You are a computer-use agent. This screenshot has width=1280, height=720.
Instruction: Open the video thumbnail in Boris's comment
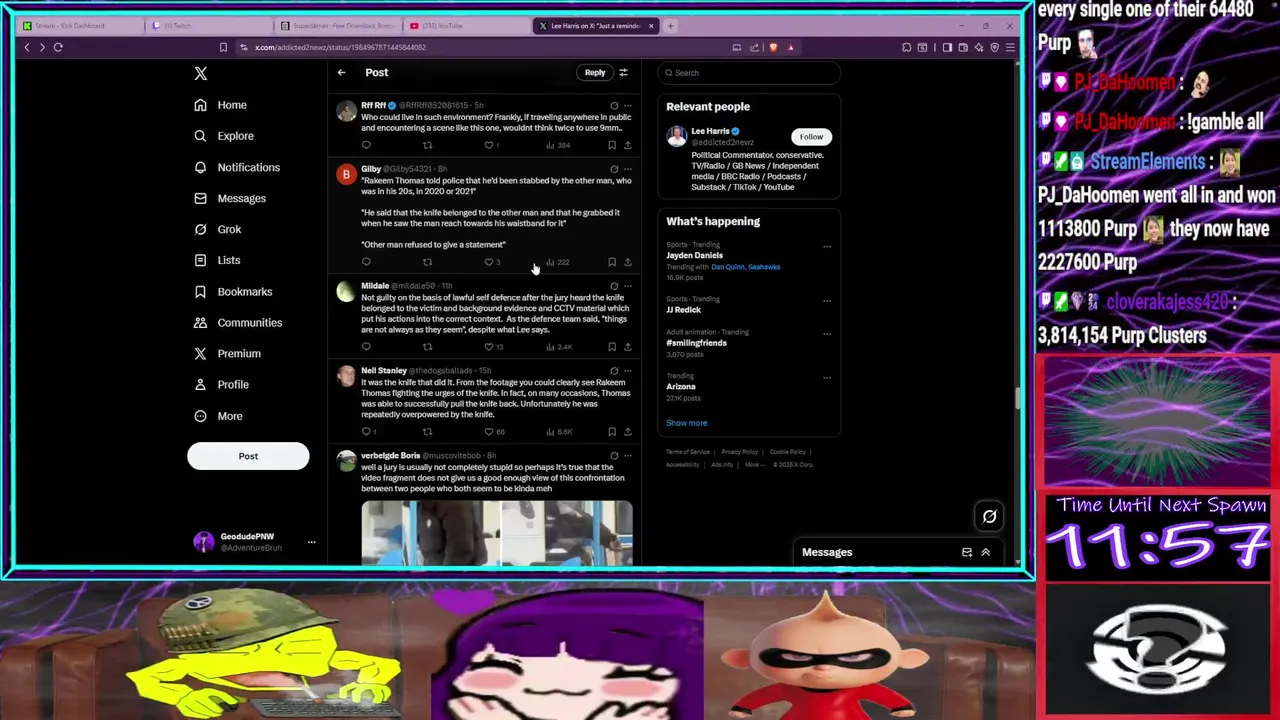point(497,533)
